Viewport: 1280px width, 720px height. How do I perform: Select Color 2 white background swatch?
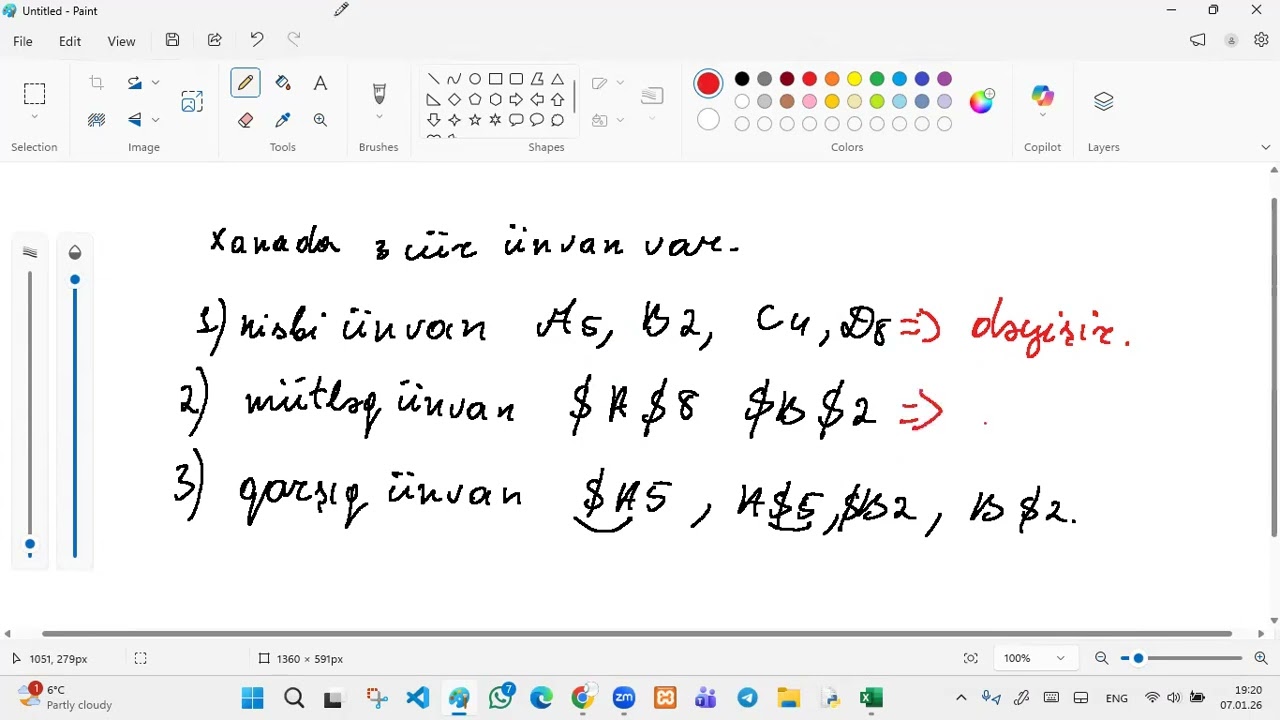click(708, 121)
